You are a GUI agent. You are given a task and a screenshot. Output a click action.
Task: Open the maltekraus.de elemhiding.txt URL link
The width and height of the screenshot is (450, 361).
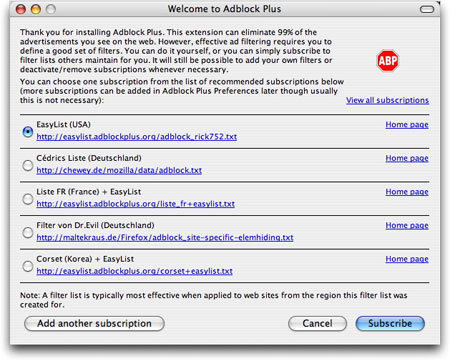coord(165,238)
